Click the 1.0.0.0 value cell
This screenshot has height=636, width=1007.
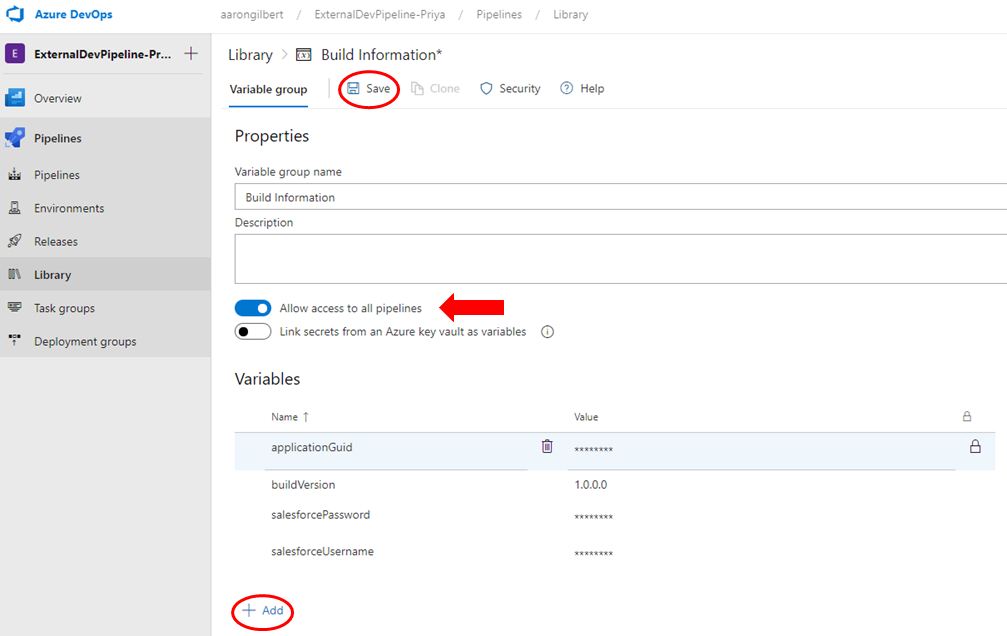coord(591,484)
